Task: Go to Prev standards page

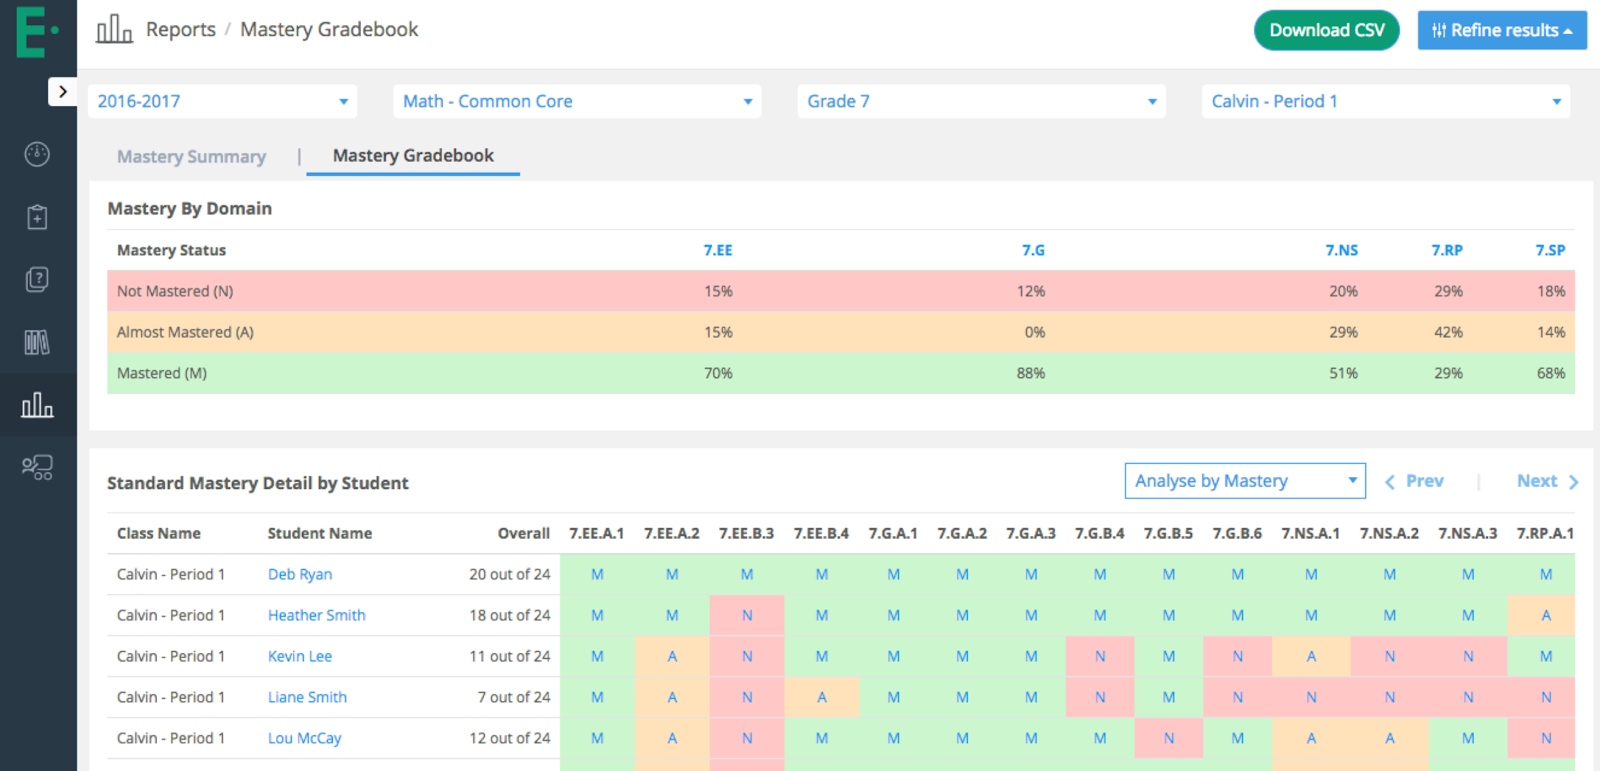Action: [x=1414, y=481]
